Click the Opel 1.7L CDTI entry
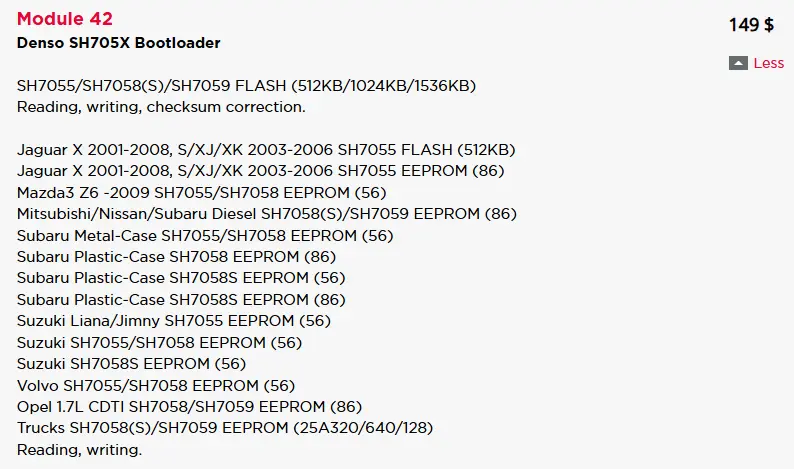 click(x=189, y=407)
